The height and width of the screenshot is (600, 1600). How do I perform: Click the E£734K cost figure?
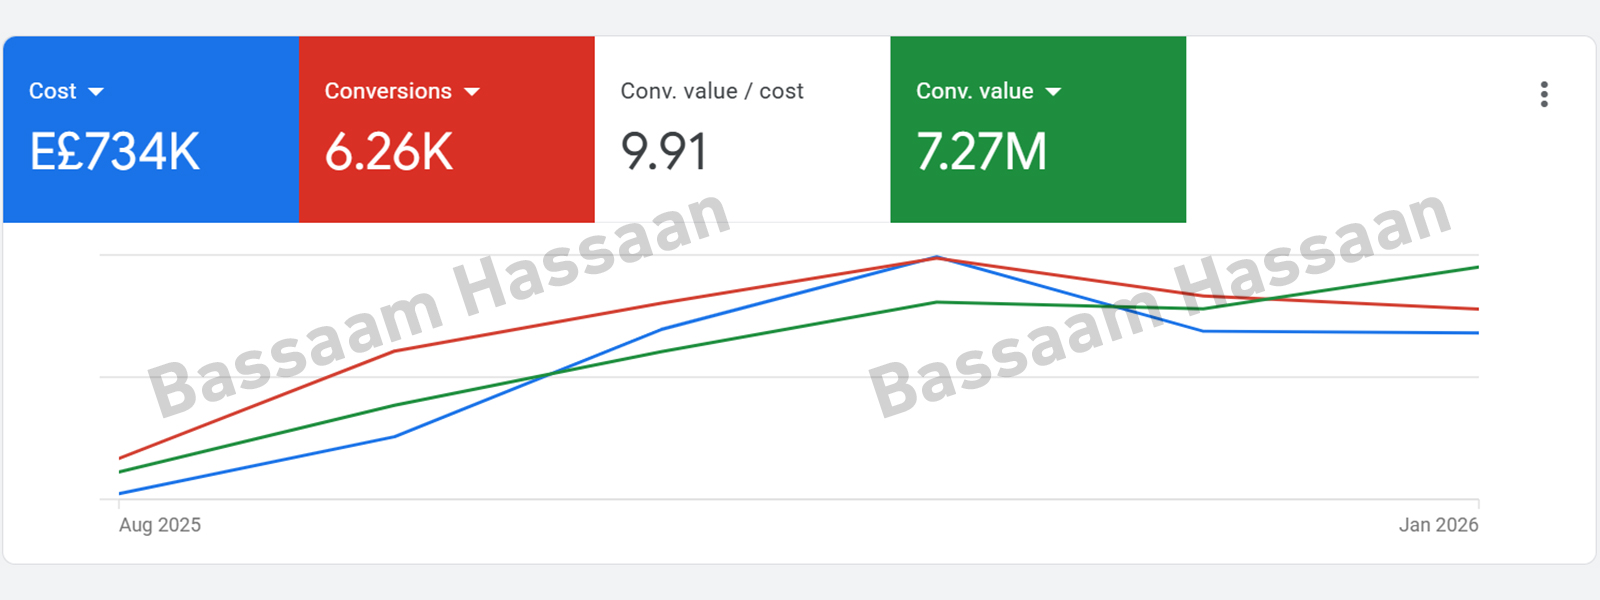115,152
